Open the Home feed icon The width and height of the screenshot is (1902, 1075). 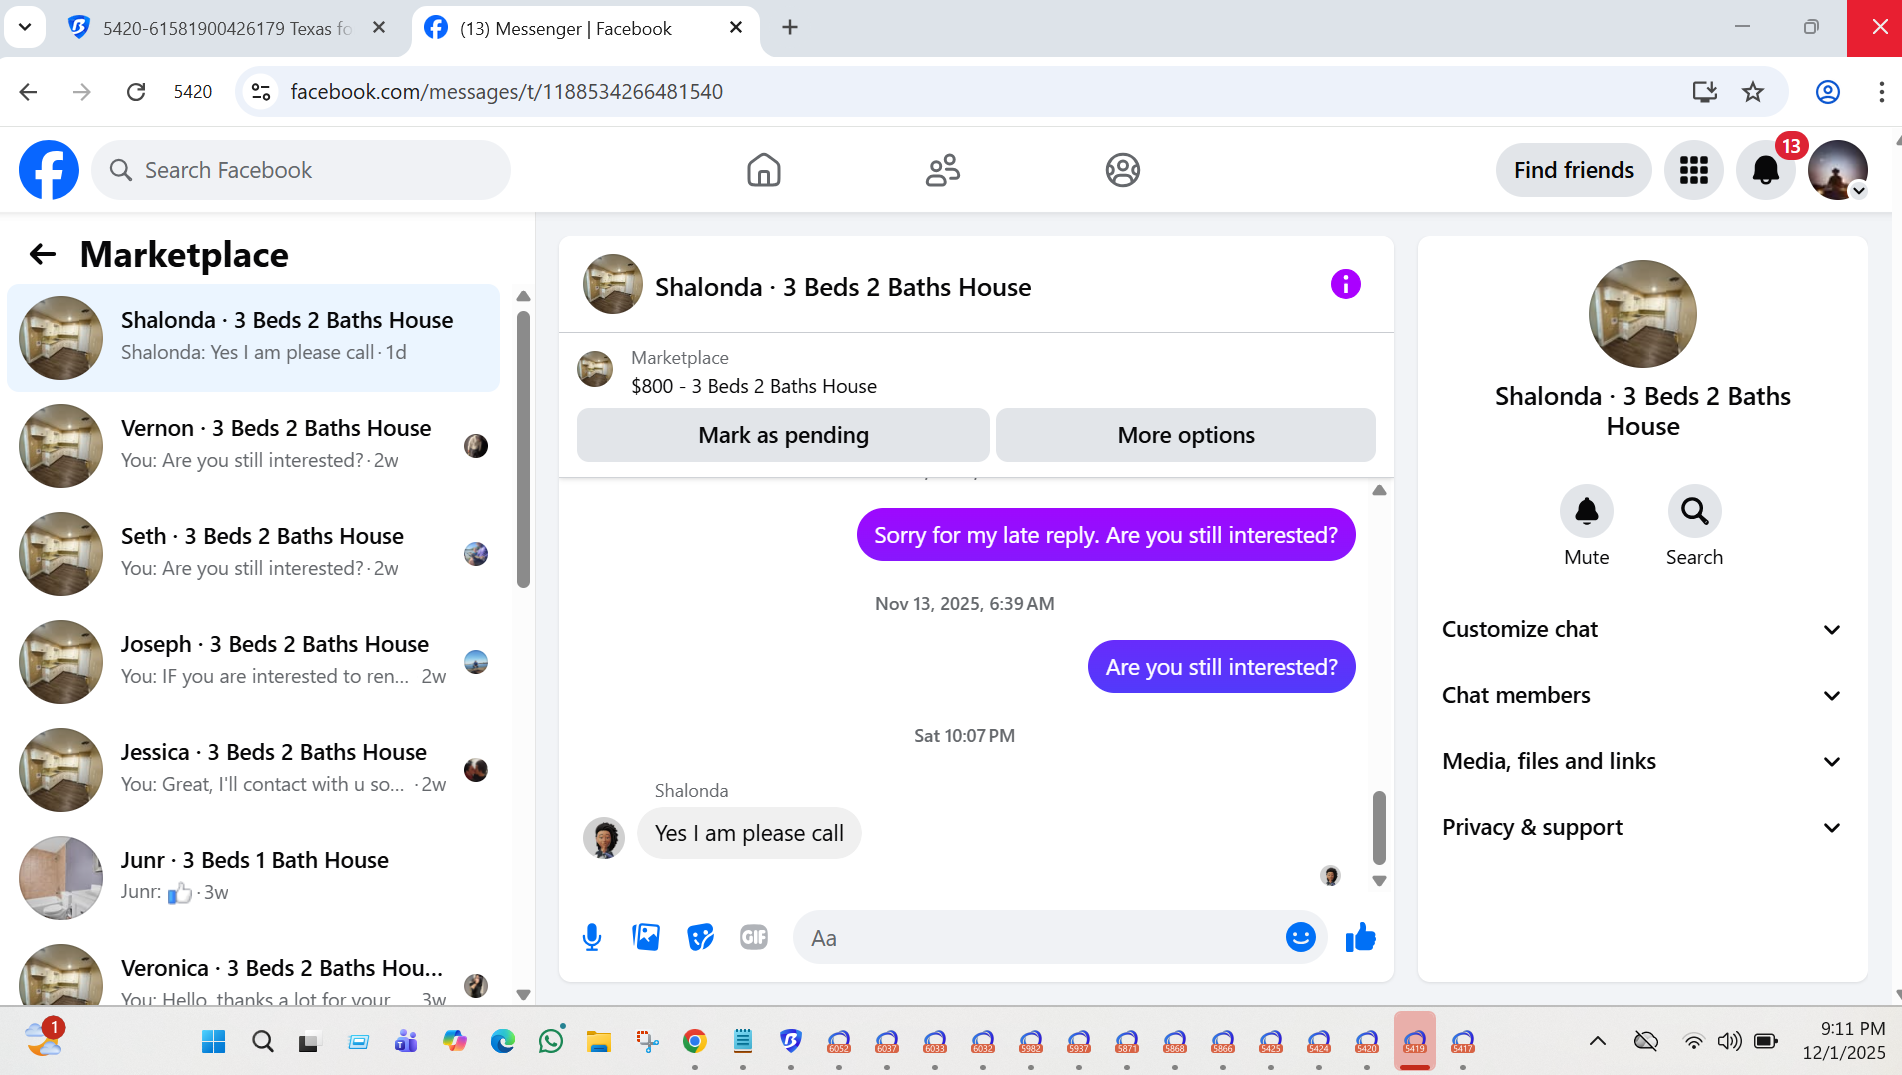pos(763,170)
